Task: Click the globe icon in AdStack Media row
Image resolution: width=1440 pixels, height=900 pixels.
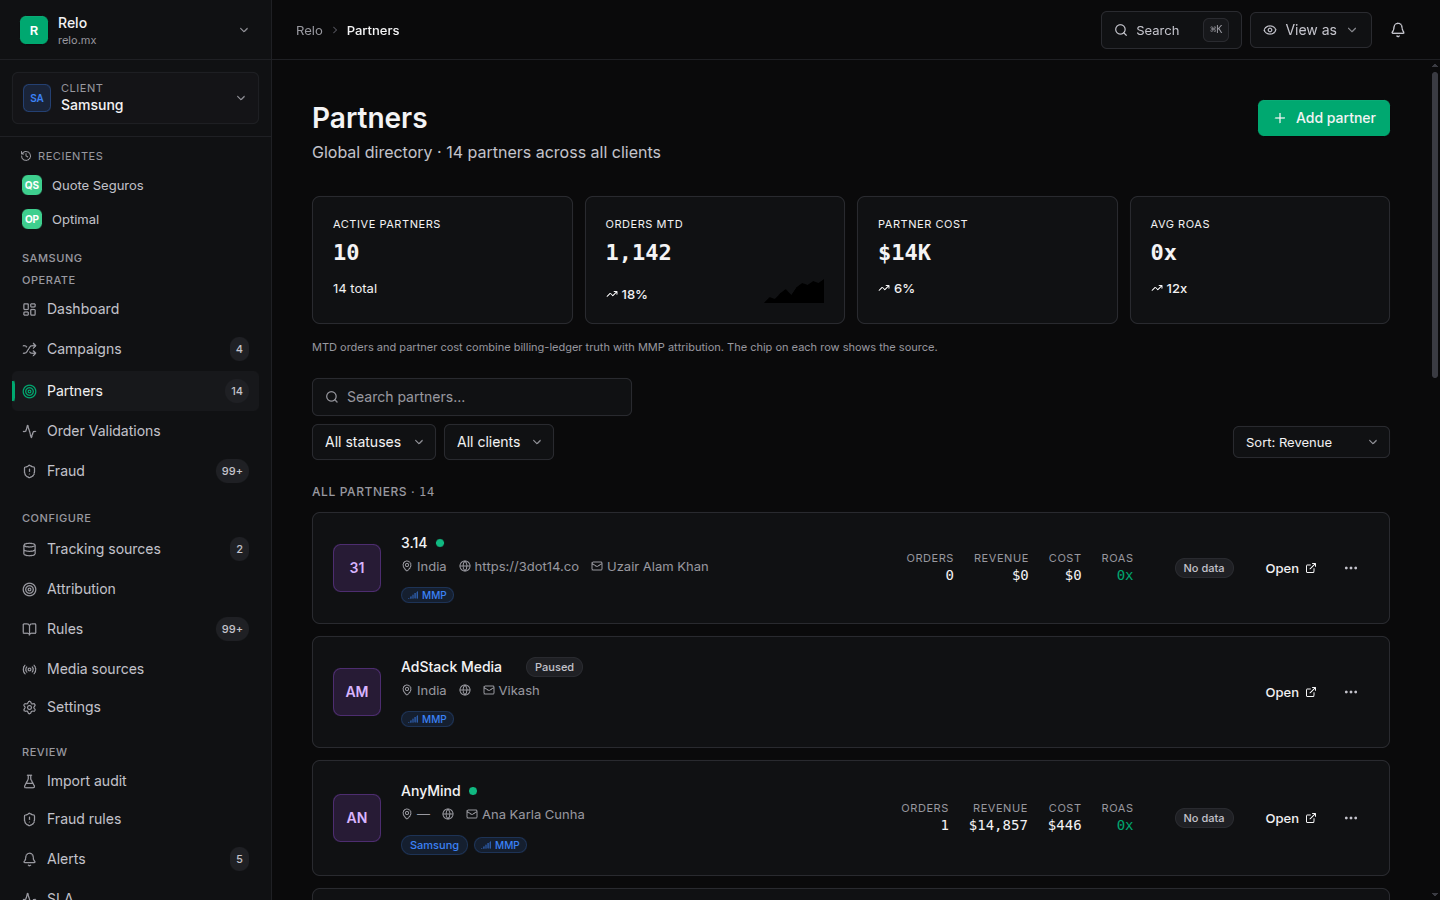Action: point(465,690)
